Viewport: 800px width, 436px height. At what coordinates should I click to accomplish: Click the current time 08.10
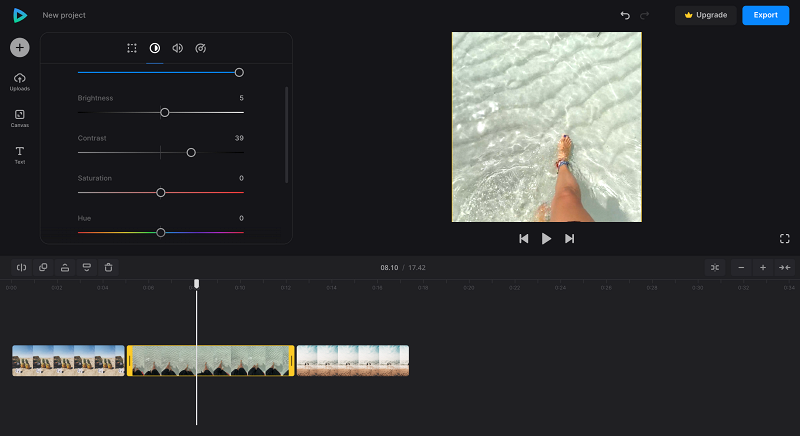coord(389,268)
